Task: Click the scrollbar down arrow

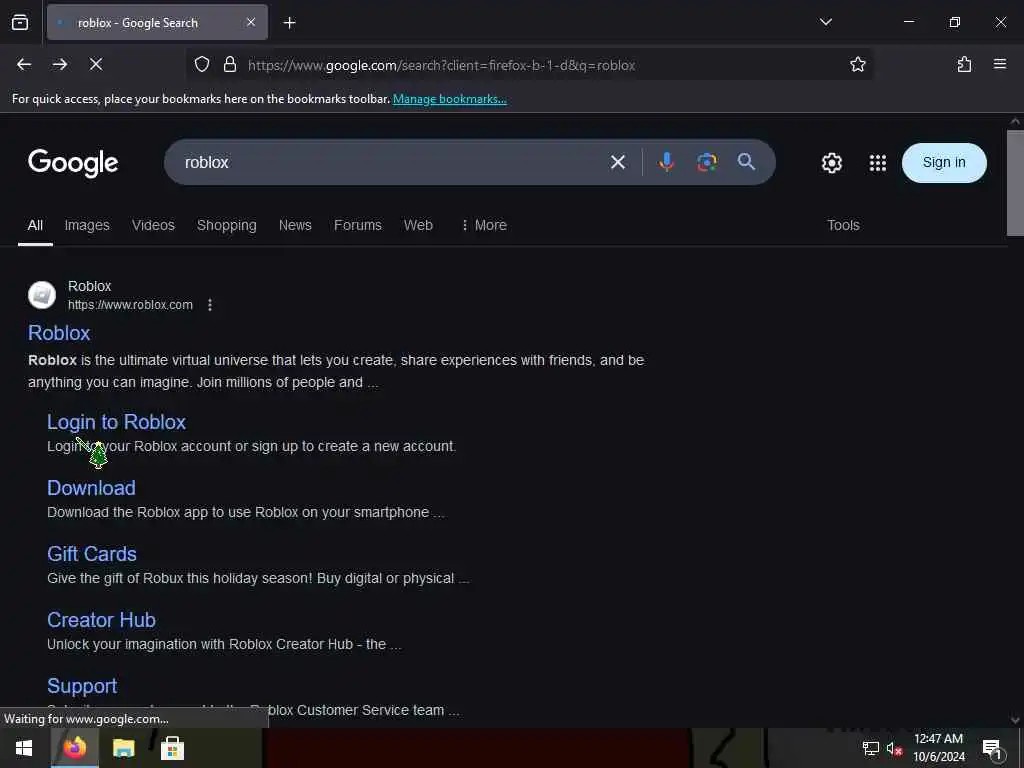Action: click(x=1015, y=720)
